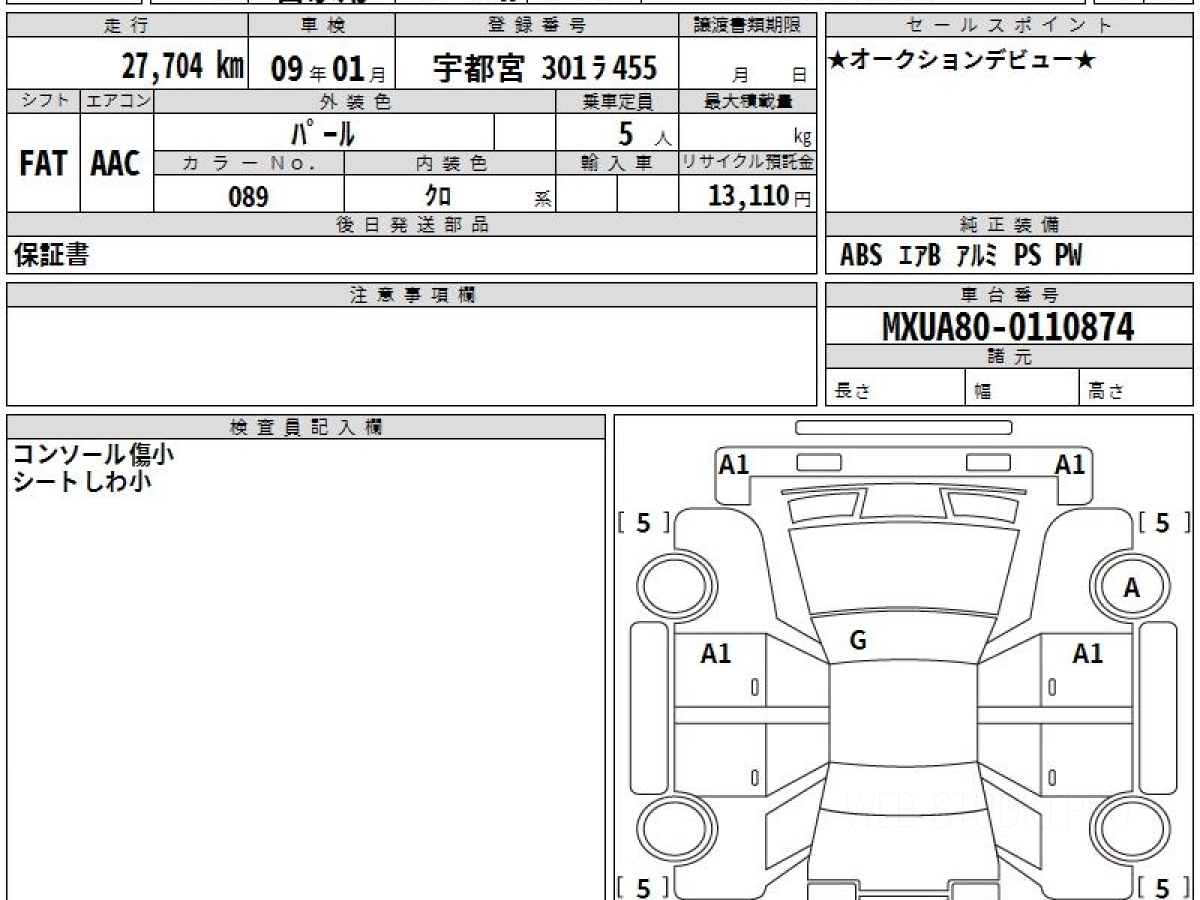Click the A1 mark on the left front door

[x=715, y=654]
